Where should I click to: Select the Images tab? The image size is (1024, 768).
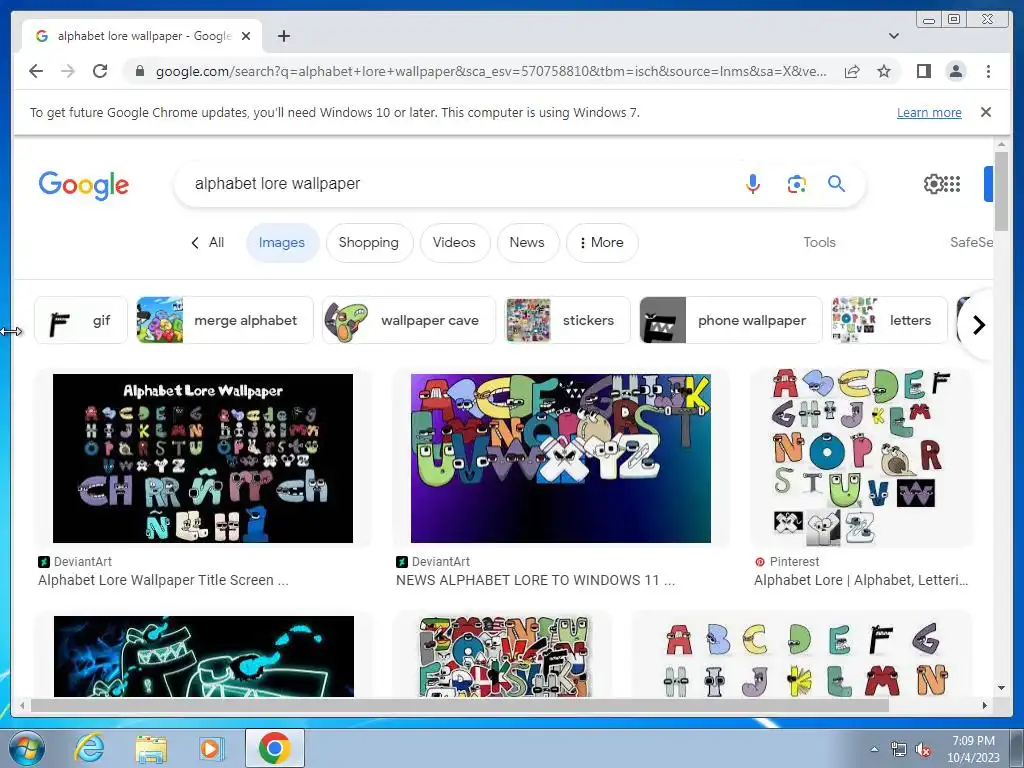pos(282,243)
